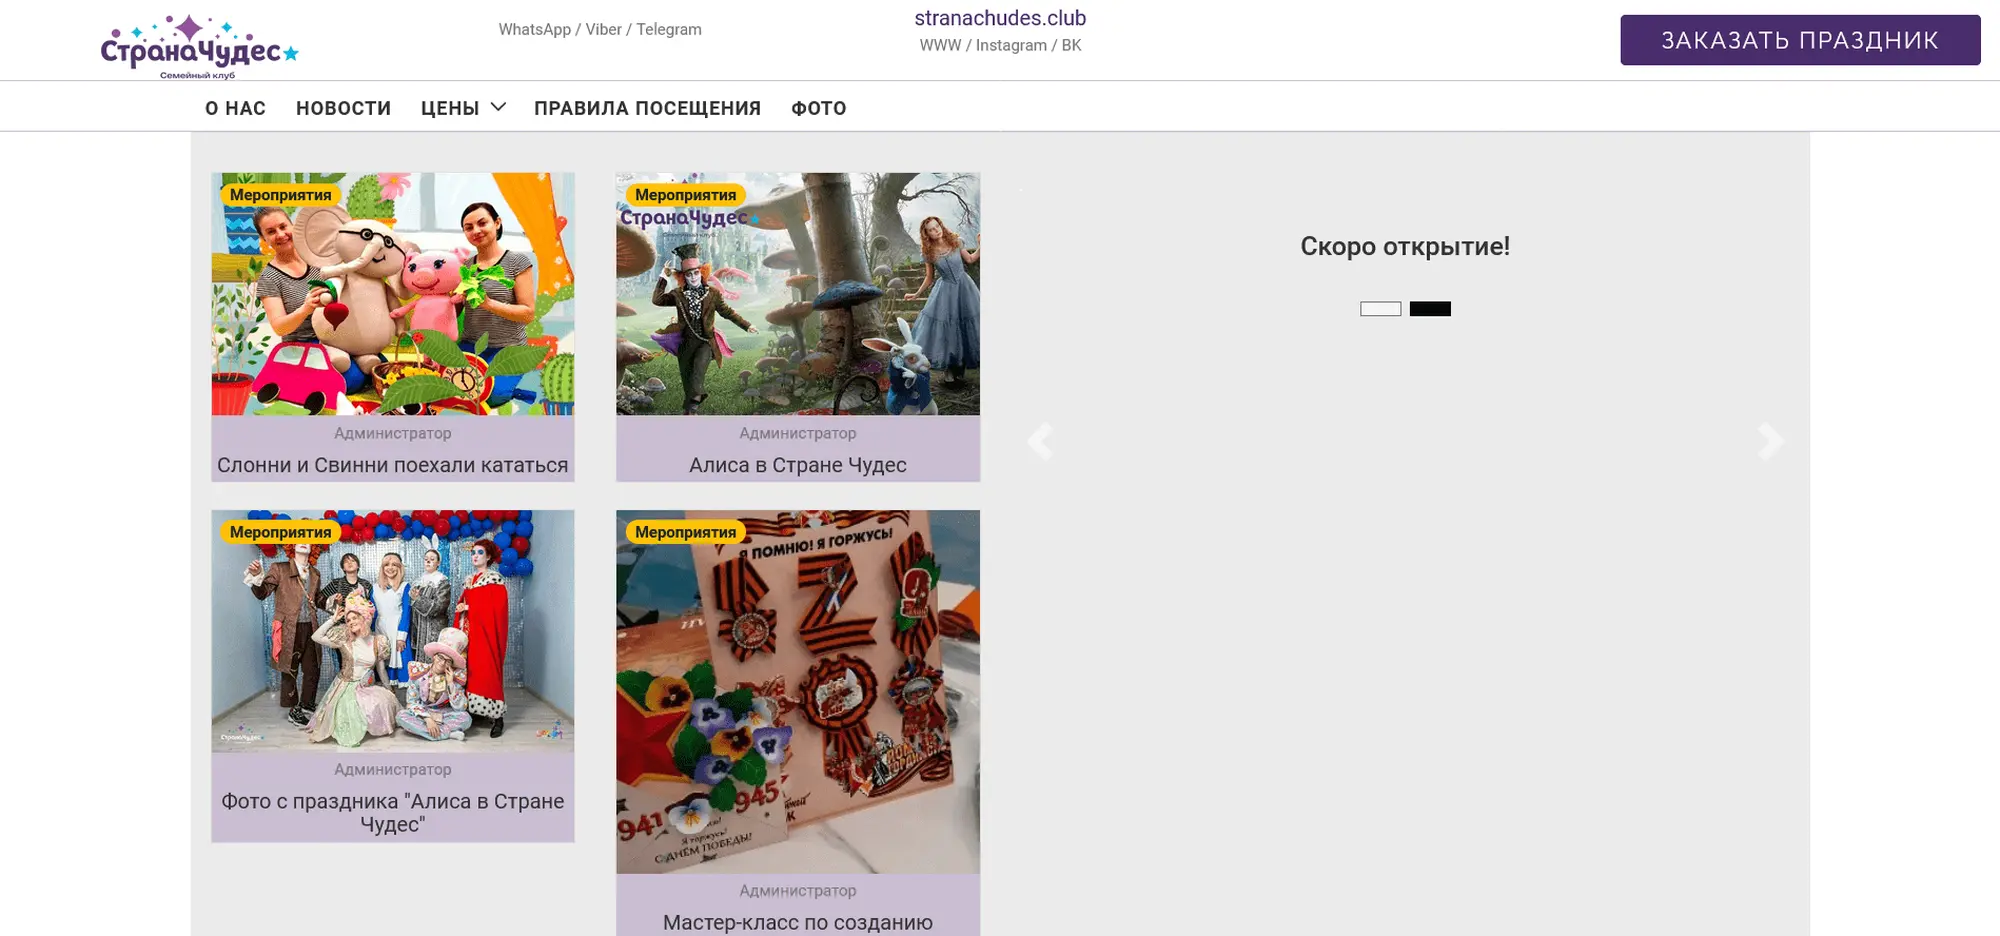Open "Мастер-класс по созданию" post title
This screenshot has height=936, width=2000.
coord(798,922)
